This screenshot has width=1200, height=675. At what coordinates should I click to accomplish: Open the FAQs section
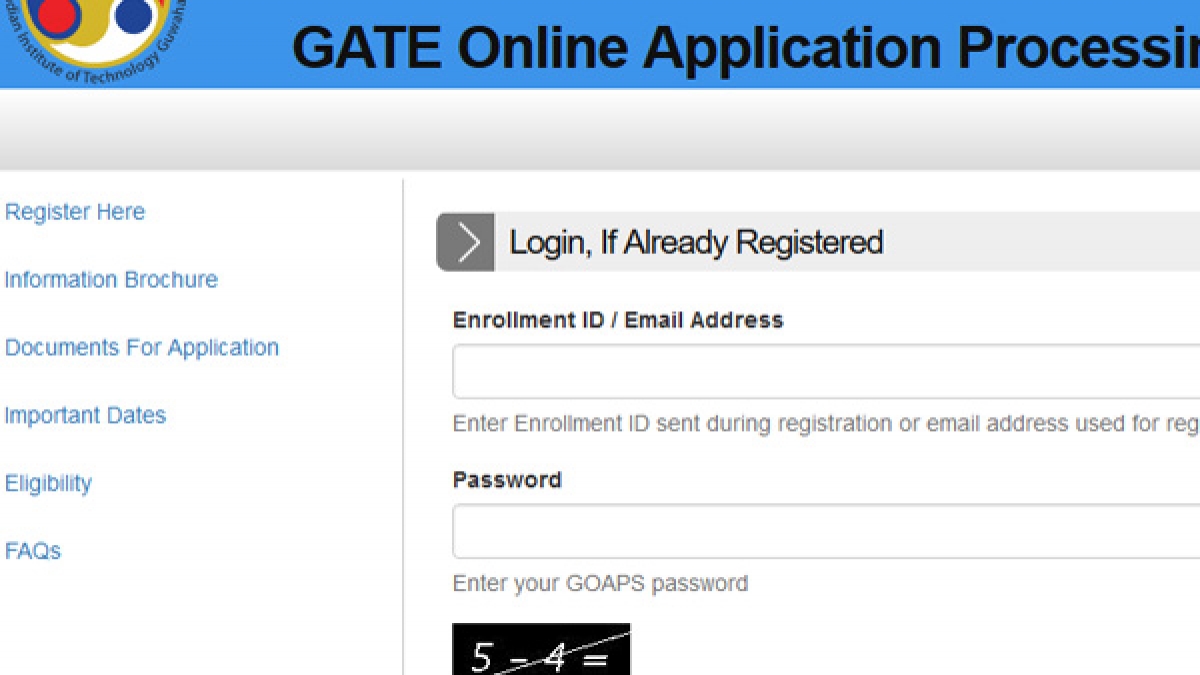click(x=33, y=551)
